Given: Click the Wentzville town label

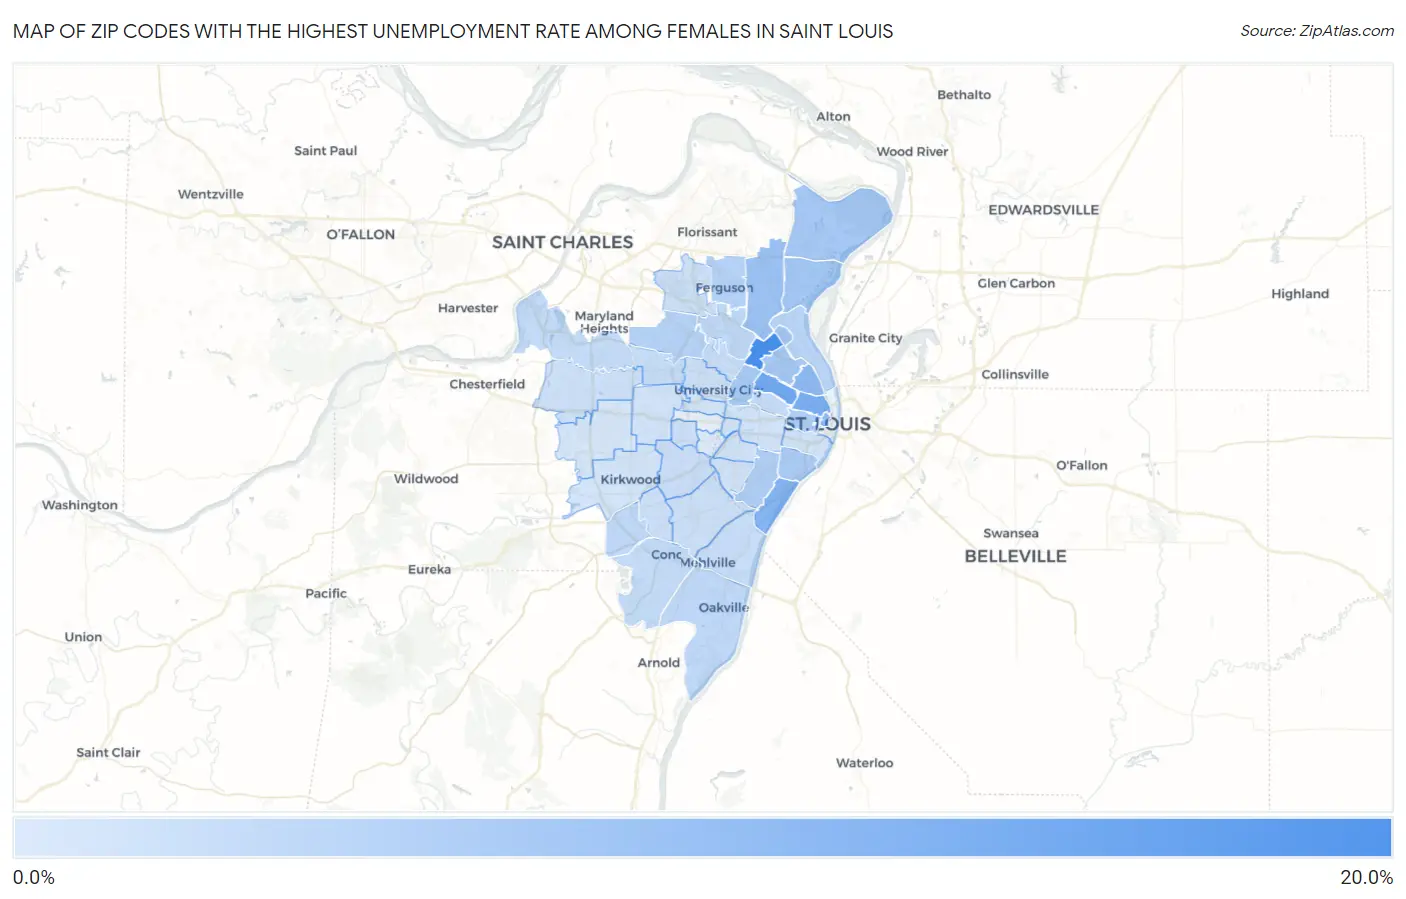Looking at the screenshot, I should click(x=211, y=194).
